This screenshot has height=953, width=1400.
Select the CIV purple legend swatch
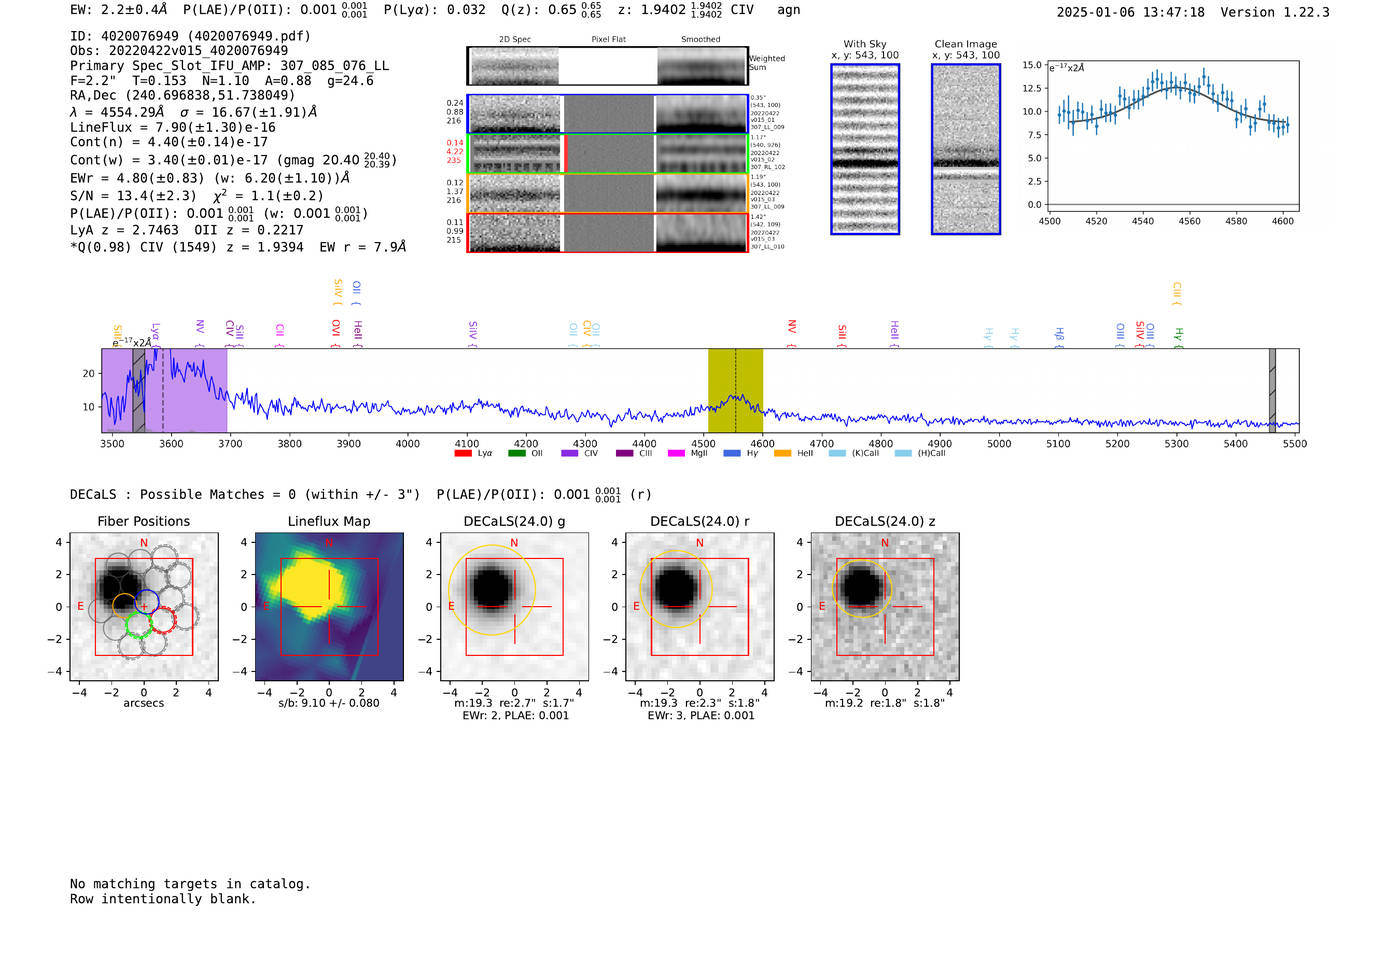click(570, 454)
